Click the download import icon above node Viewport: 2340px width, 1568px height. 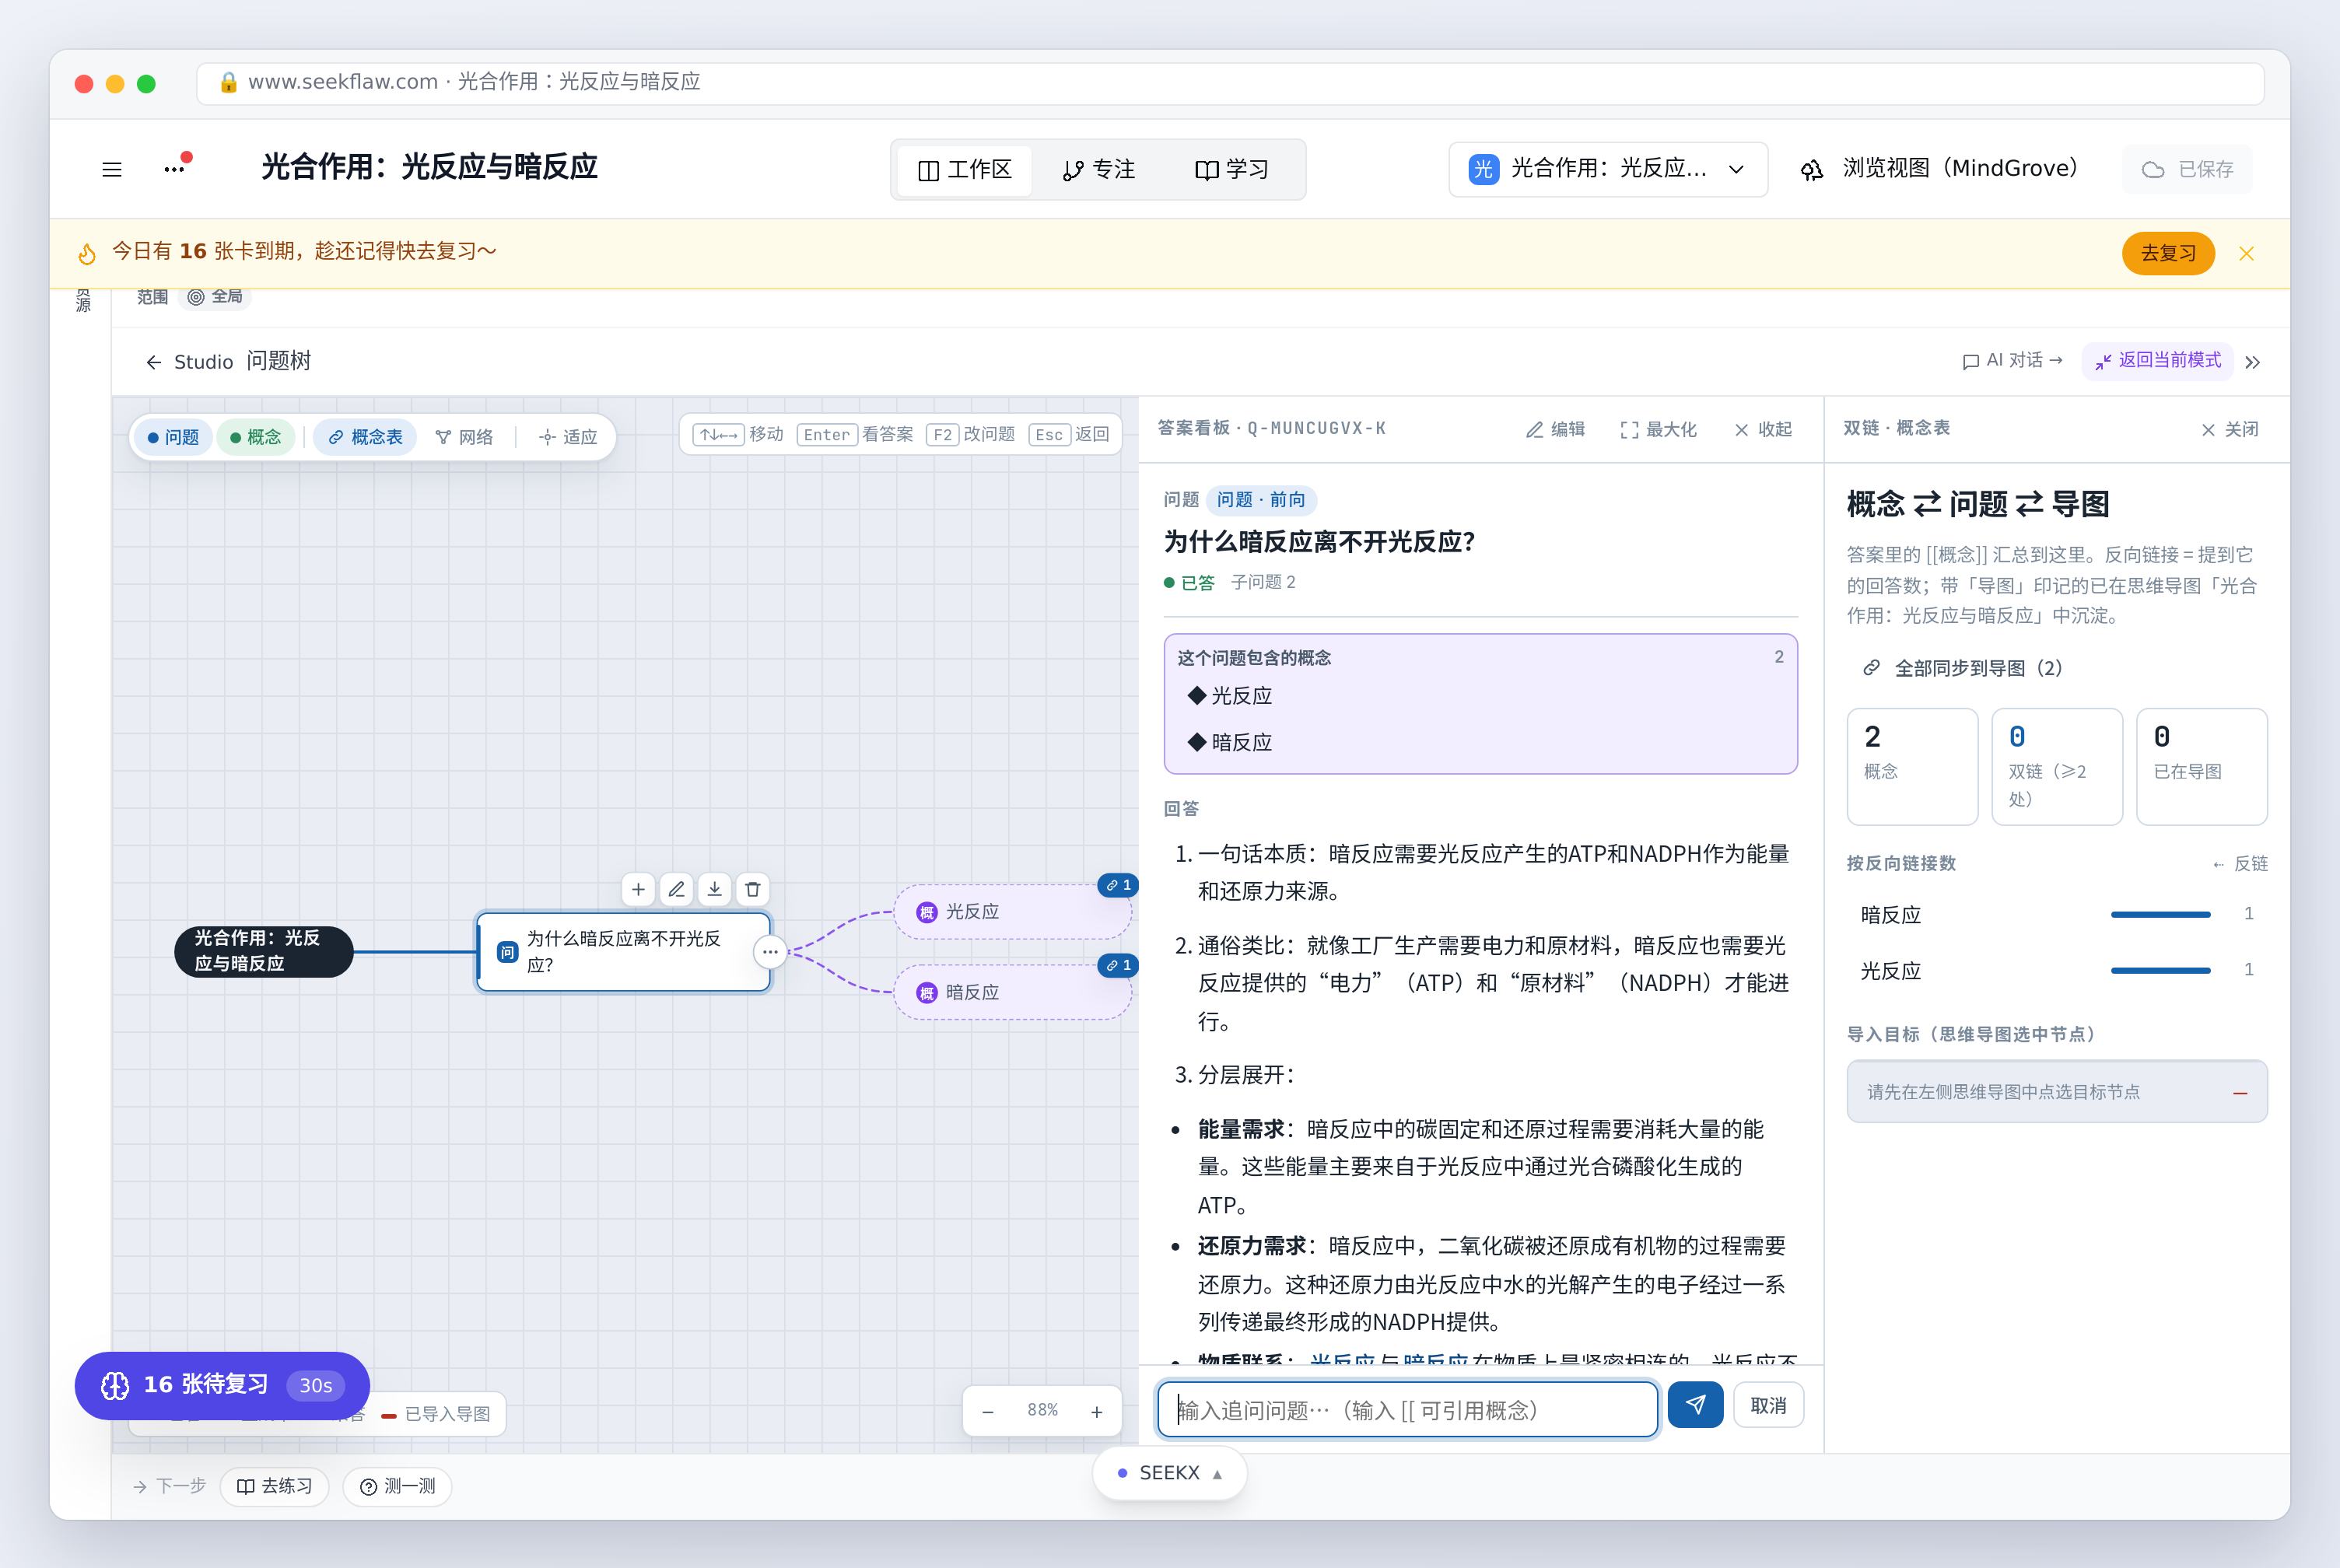[x=714, y=889]
